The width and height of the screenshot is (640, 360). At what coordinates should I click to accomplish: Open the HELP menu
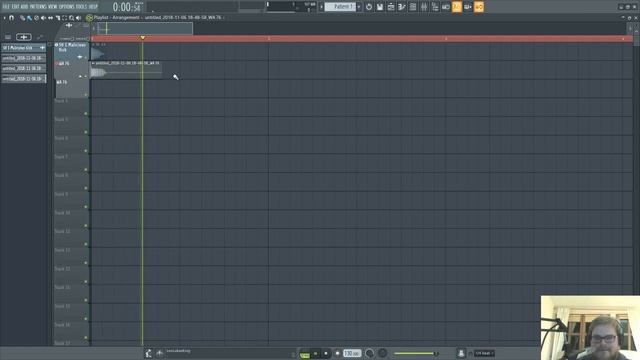click(93, 7)
